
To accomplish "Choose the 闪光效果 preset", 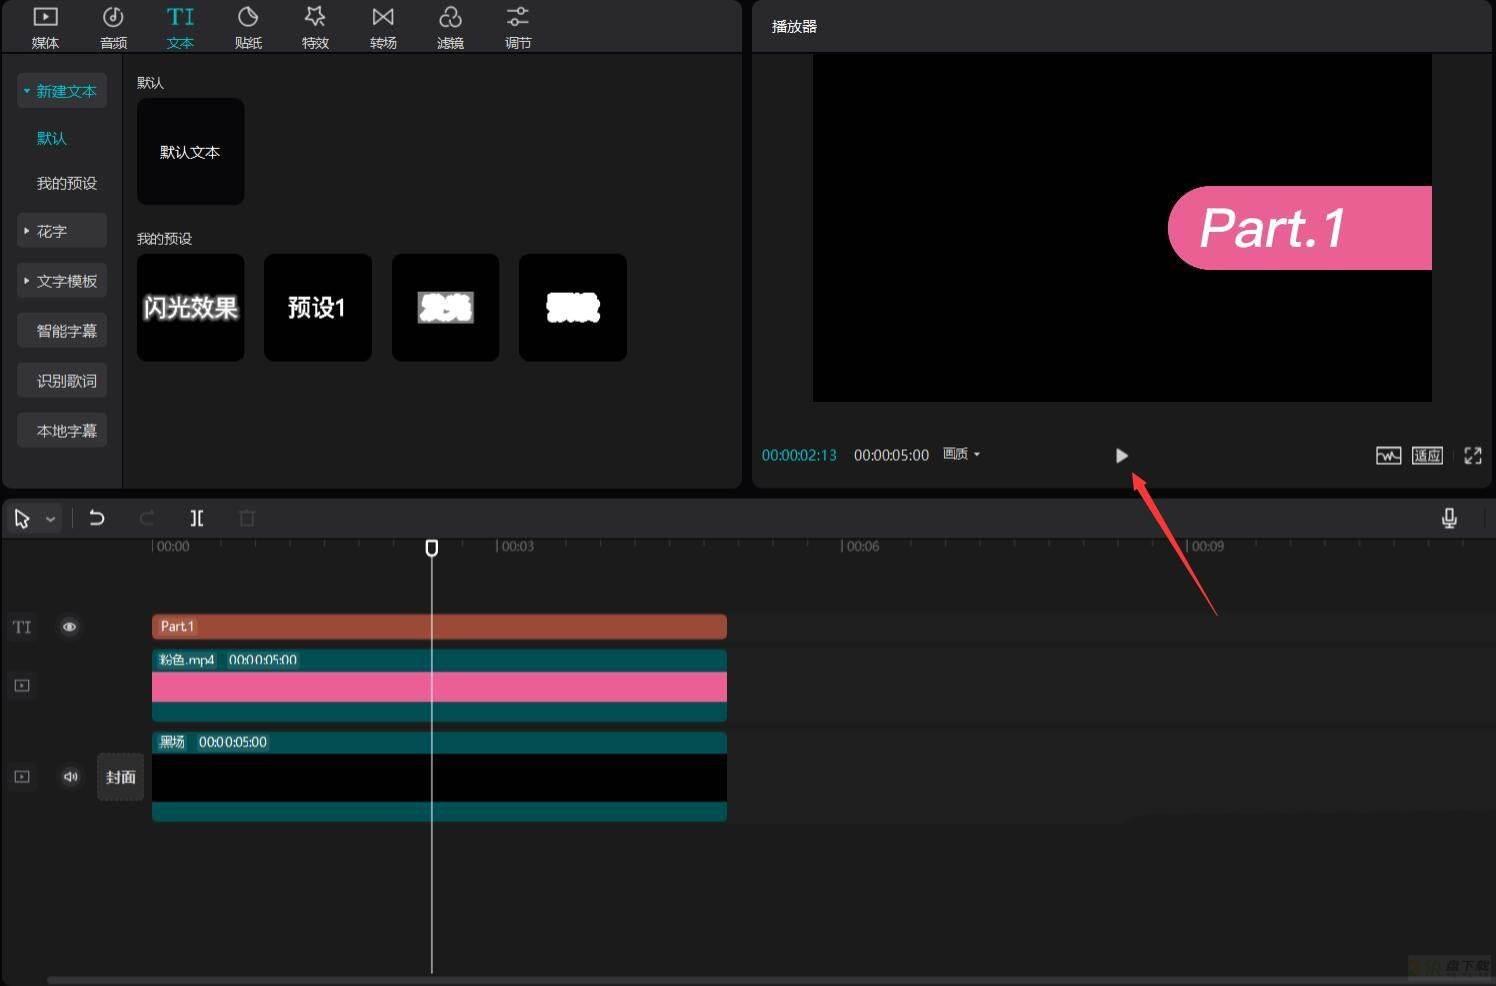I will coord(190,308).
